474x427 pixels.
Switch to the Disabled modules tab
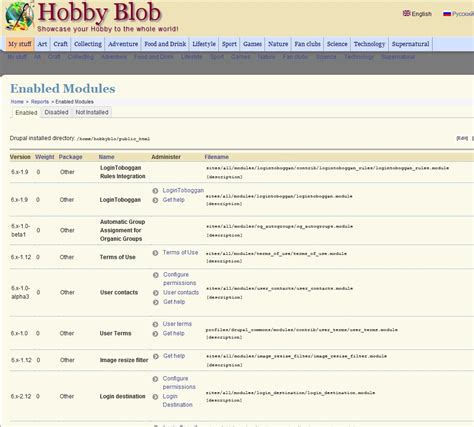point(56,112)
